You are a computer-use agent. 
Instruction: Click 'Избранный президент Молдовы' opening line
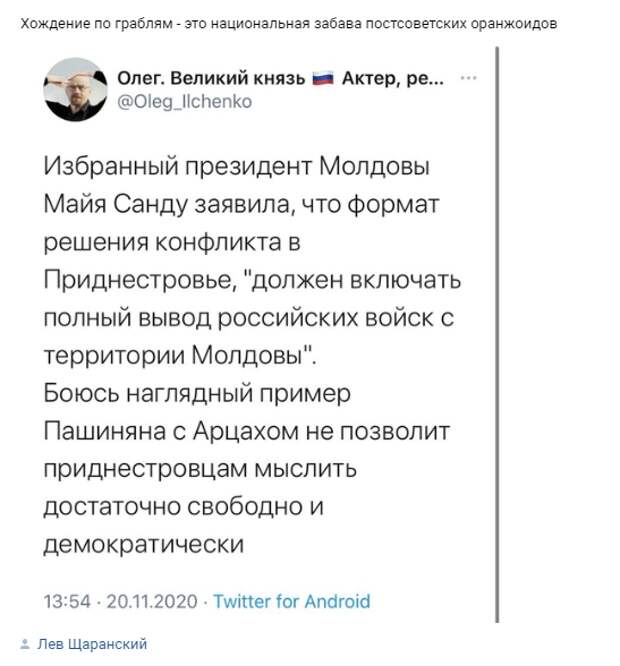[237, 166]
